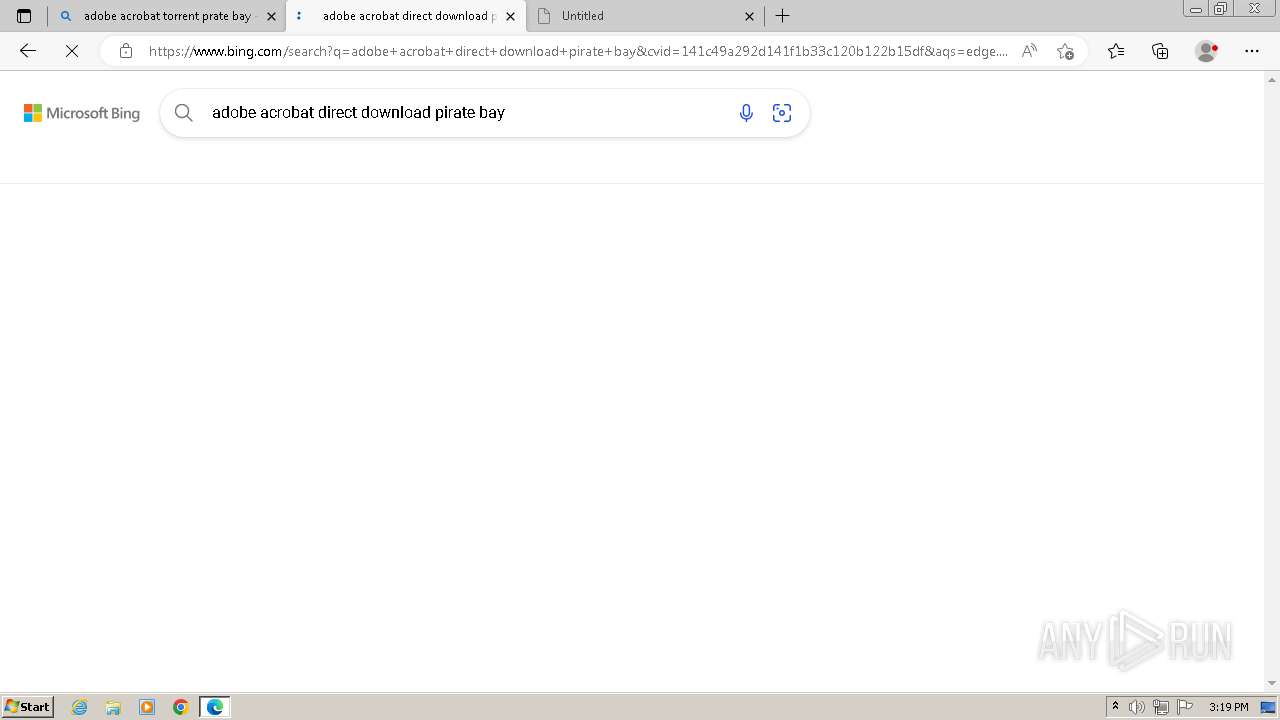Add this page to favorites
Viewport: 1280px width, 720px height.
(x=1065, y=51)
